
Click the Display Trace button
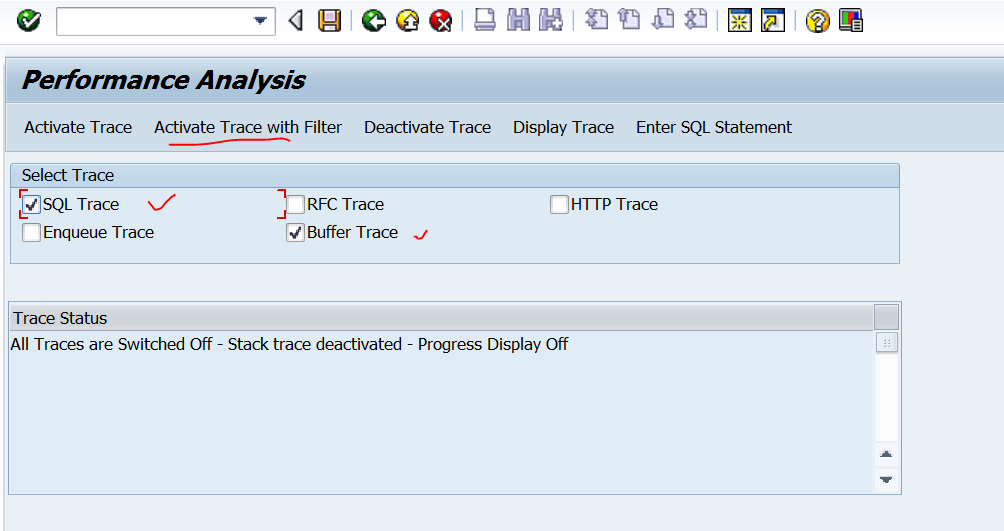563,127
